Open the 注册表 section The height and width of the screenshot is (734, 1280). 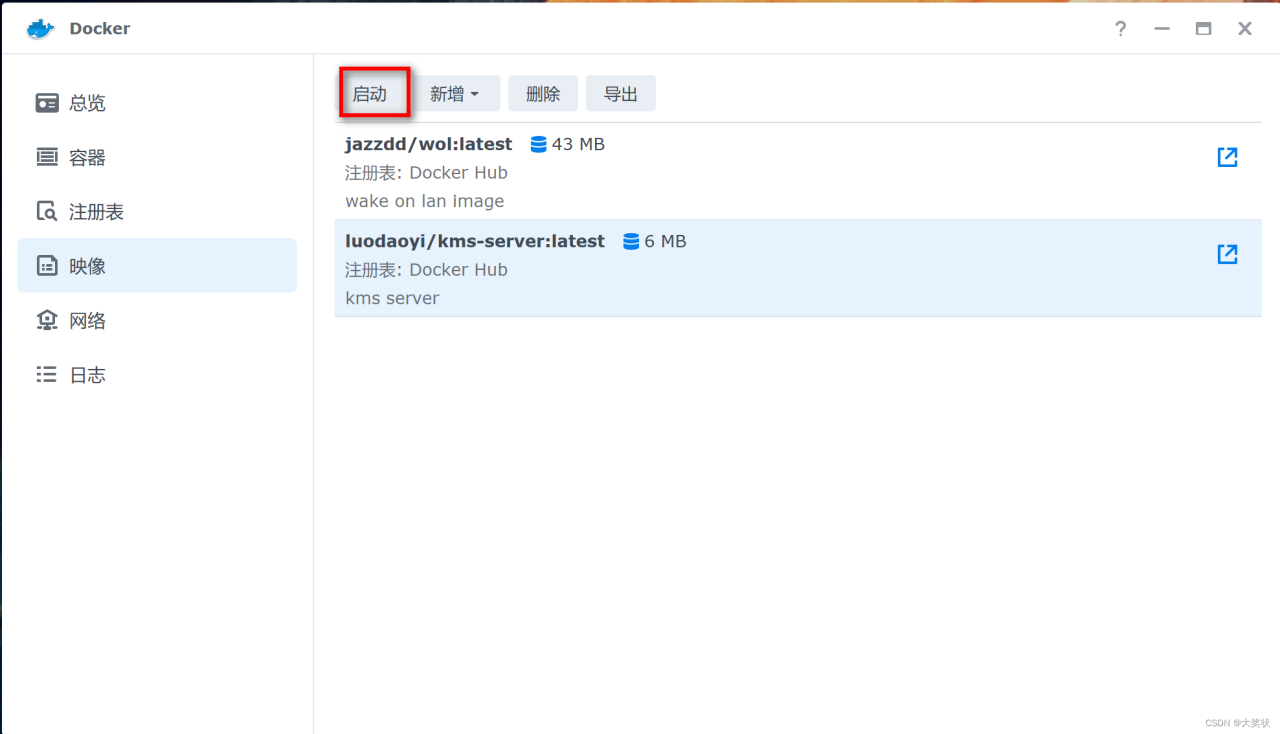(x=157, y=212)
